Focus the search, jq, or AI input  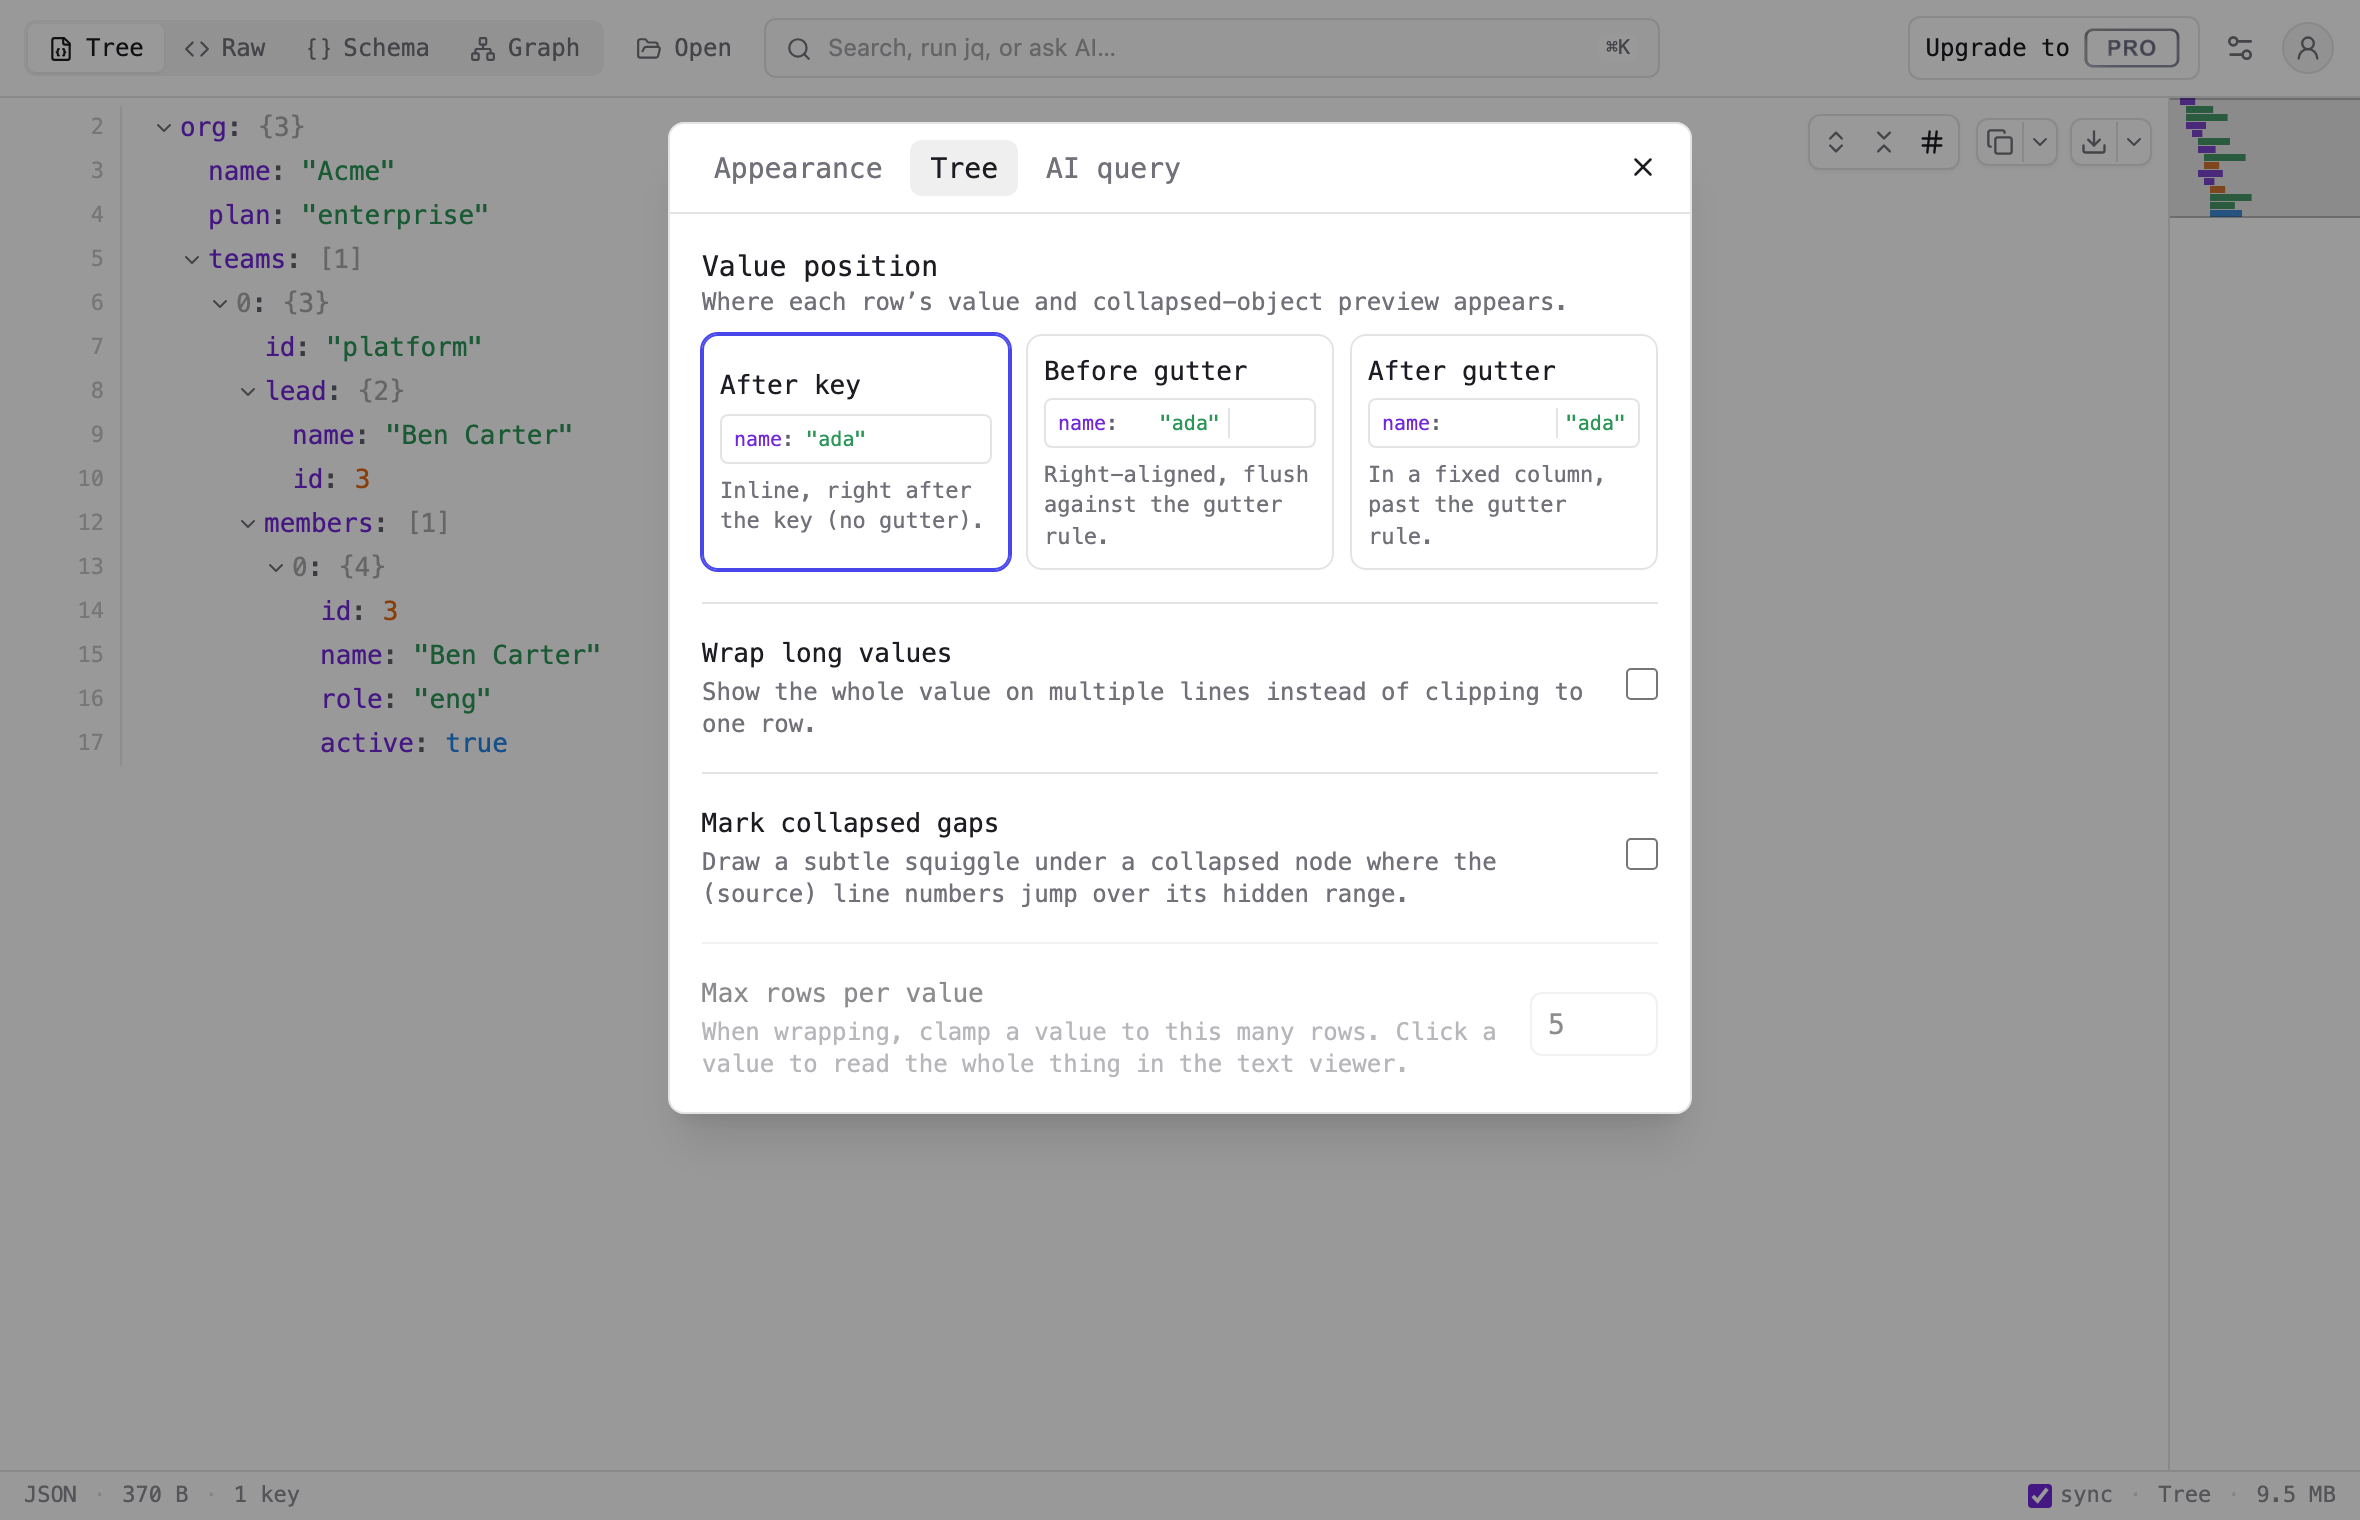pos(1212,48)
